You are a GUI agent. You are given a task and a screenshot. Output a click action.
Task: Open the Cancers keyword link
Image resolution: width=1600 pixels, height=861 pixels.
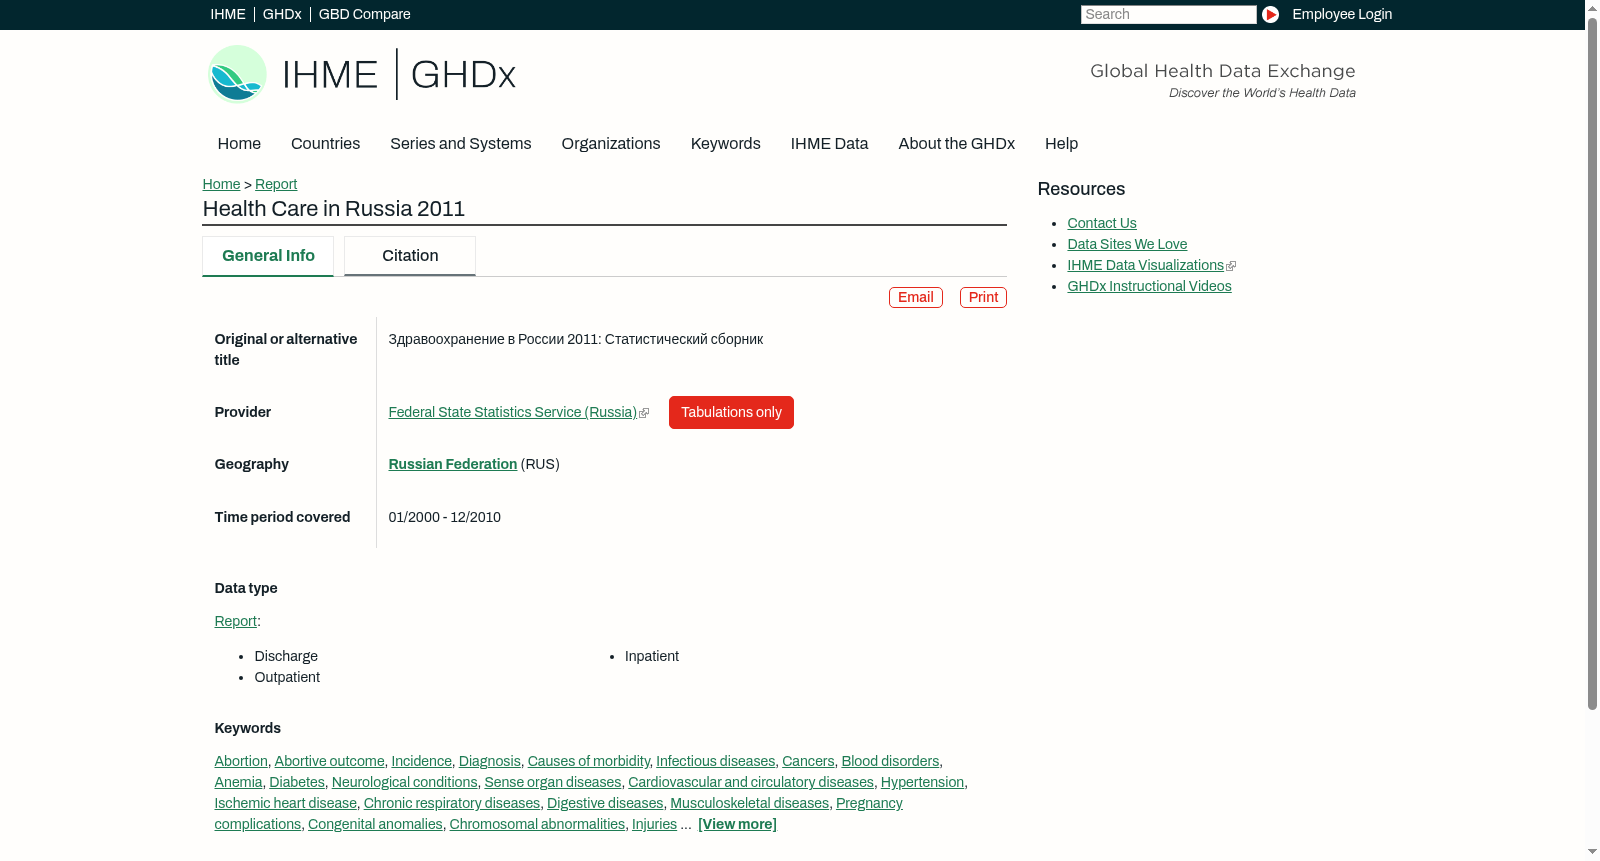coord(808,761)
